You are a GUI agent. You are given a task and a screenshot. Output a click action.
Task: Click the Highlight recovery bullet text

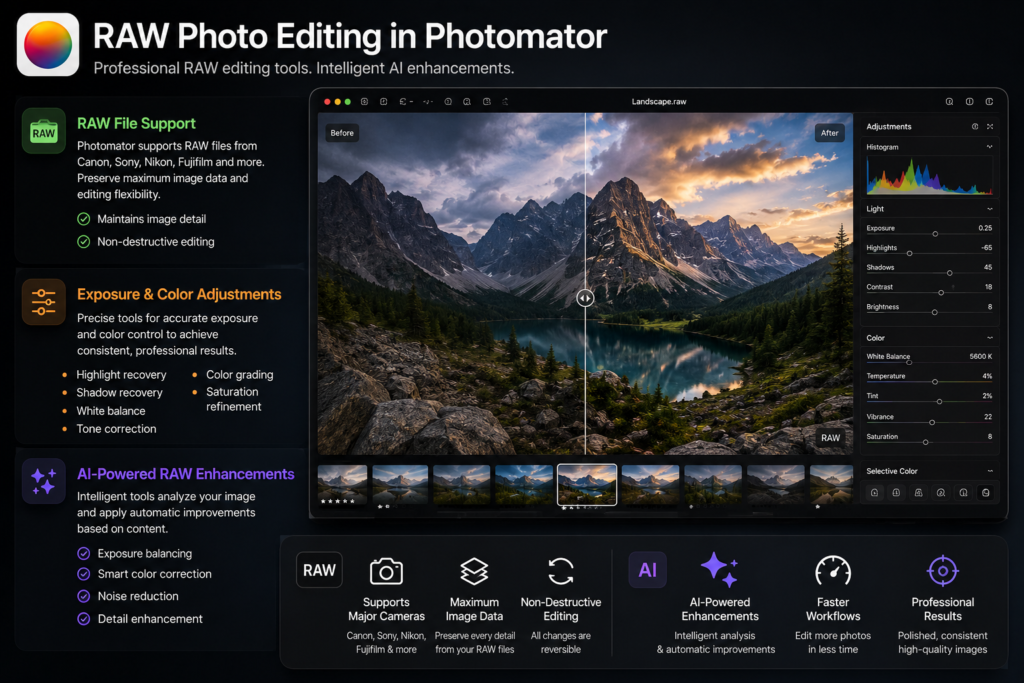coord(121,375)
